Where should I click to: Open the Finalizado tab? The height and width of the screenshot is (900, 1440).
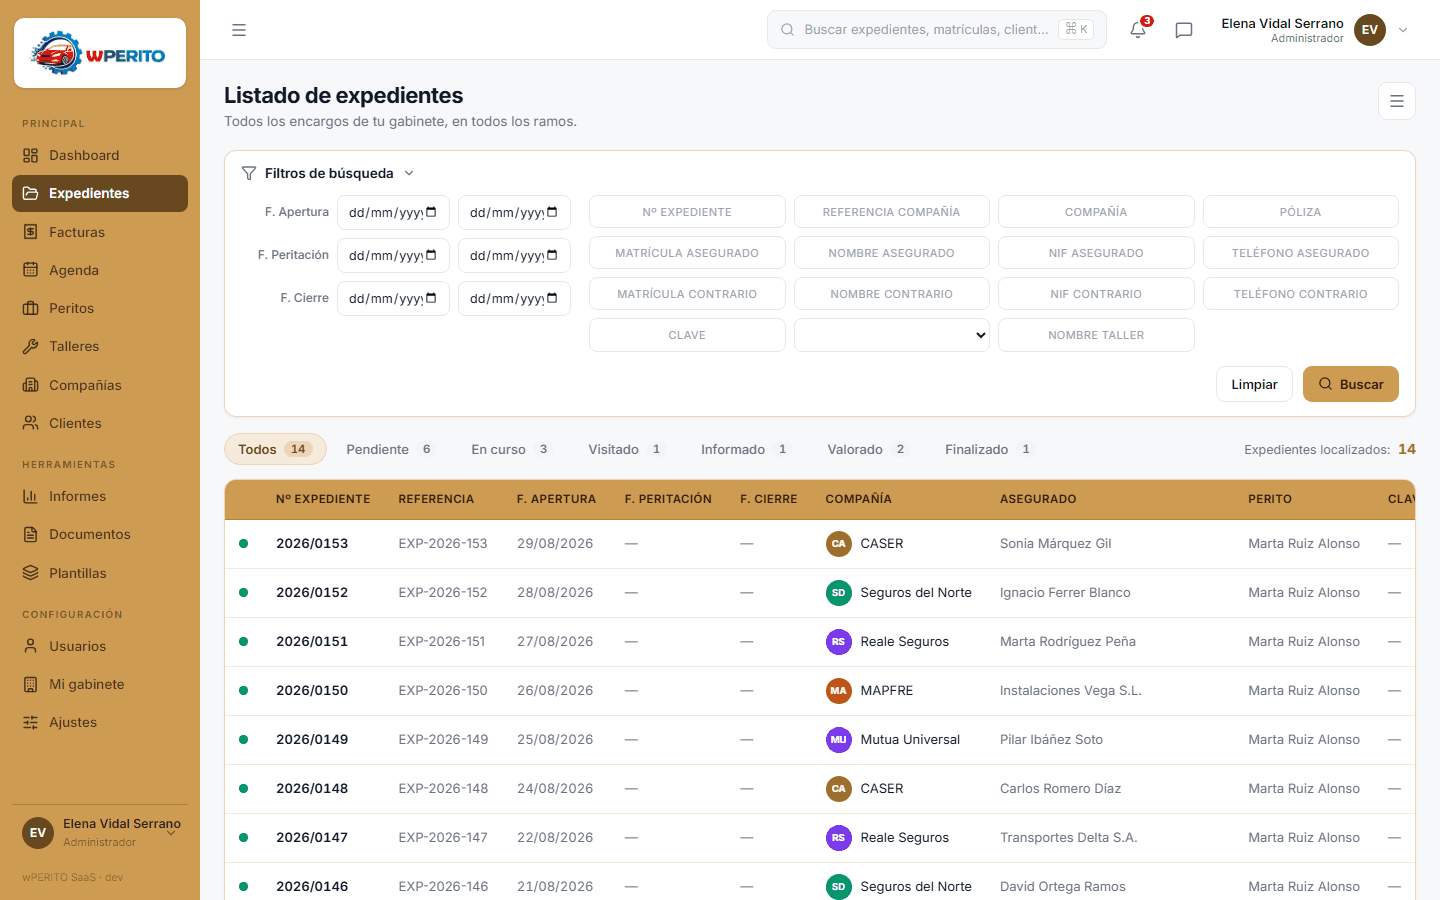989,449
